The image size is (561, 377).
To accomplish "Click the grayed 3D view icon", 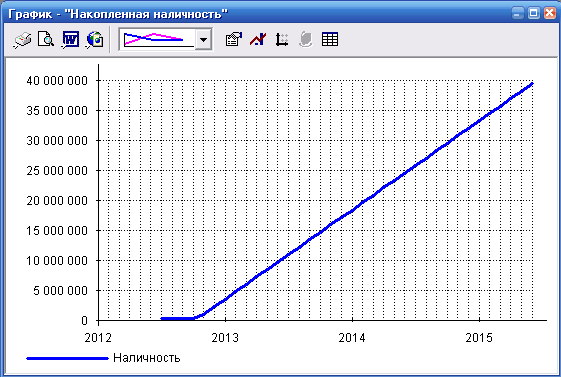I will (x=306, y=39).
